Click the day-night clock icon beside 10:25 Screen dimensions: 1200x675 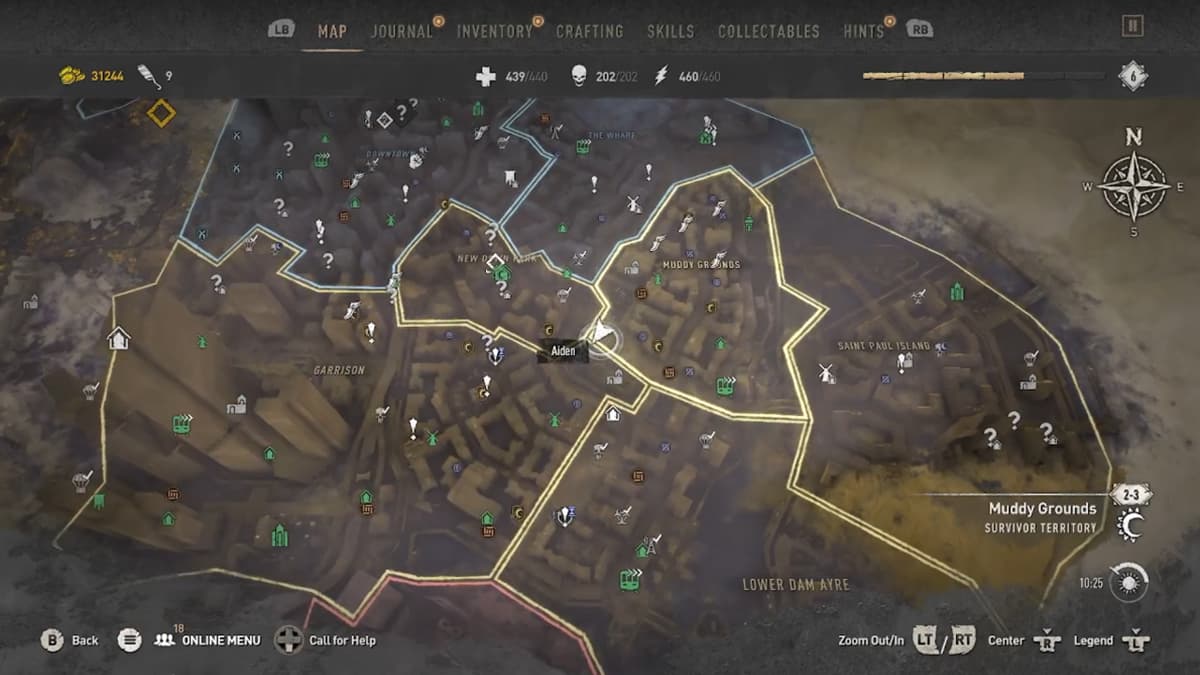[1128, 583]
